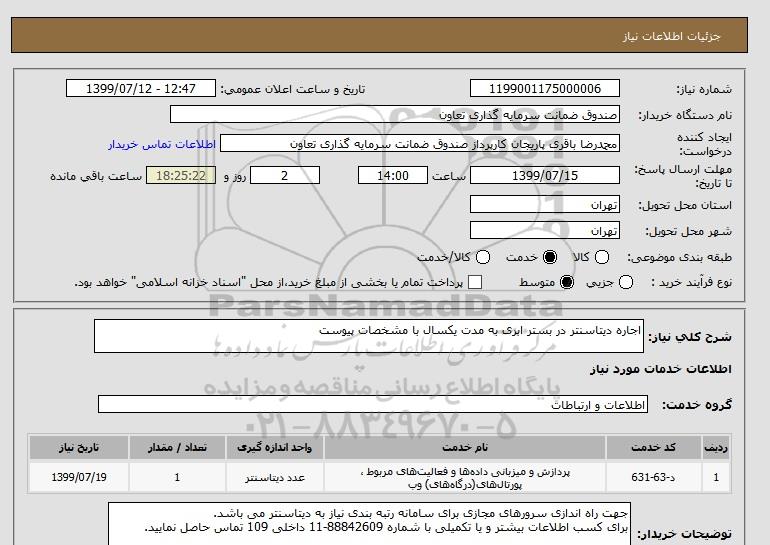Click the توضیحات خریدار label
770x545 pixels.
click(x=684, y=534)
